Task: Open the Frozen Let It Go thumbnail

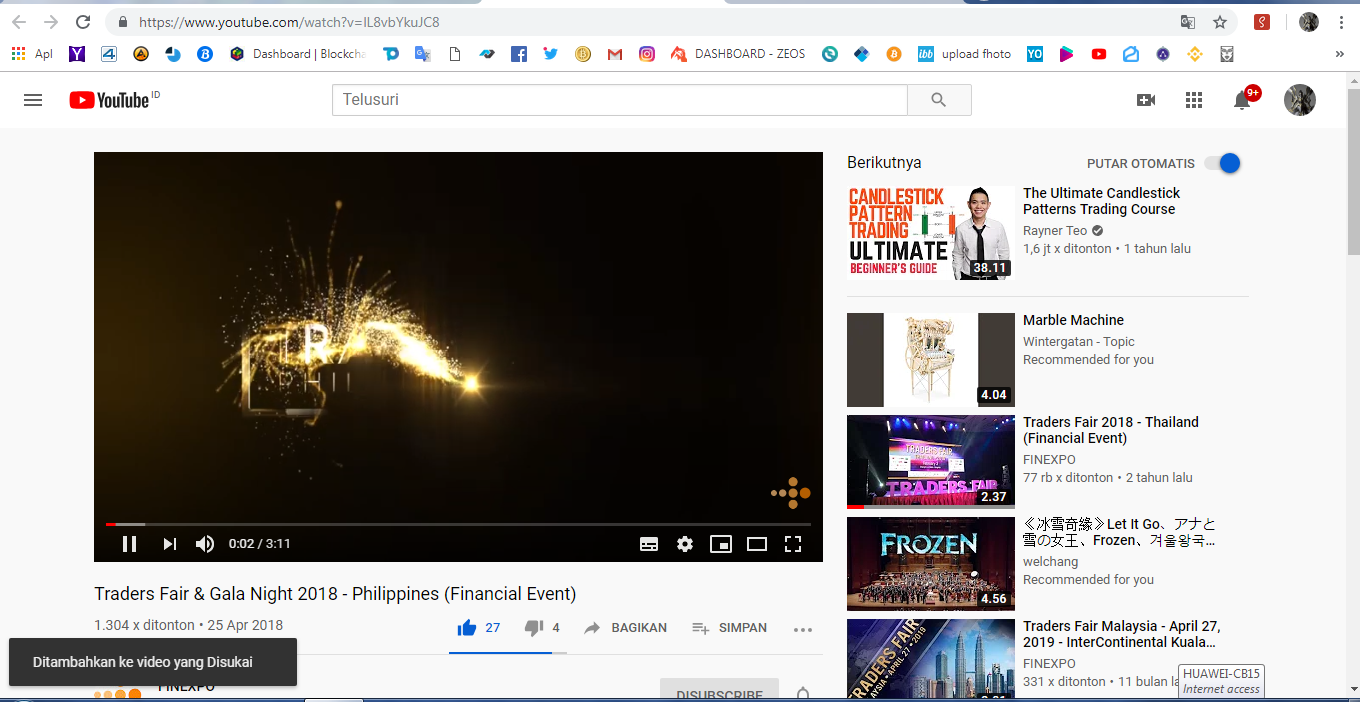Action: [931, 564]
